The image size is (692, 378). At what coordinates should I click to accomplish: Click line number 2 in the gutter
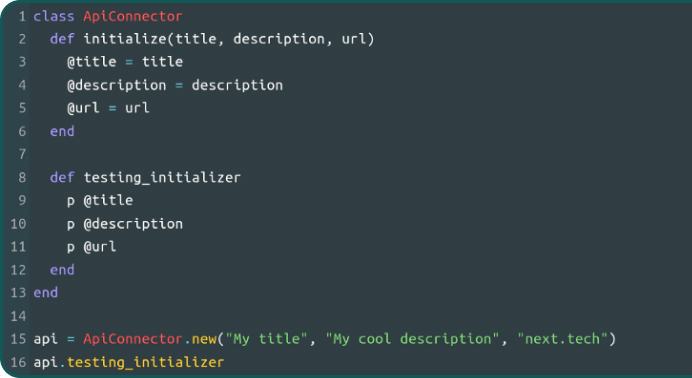[22, 39]
